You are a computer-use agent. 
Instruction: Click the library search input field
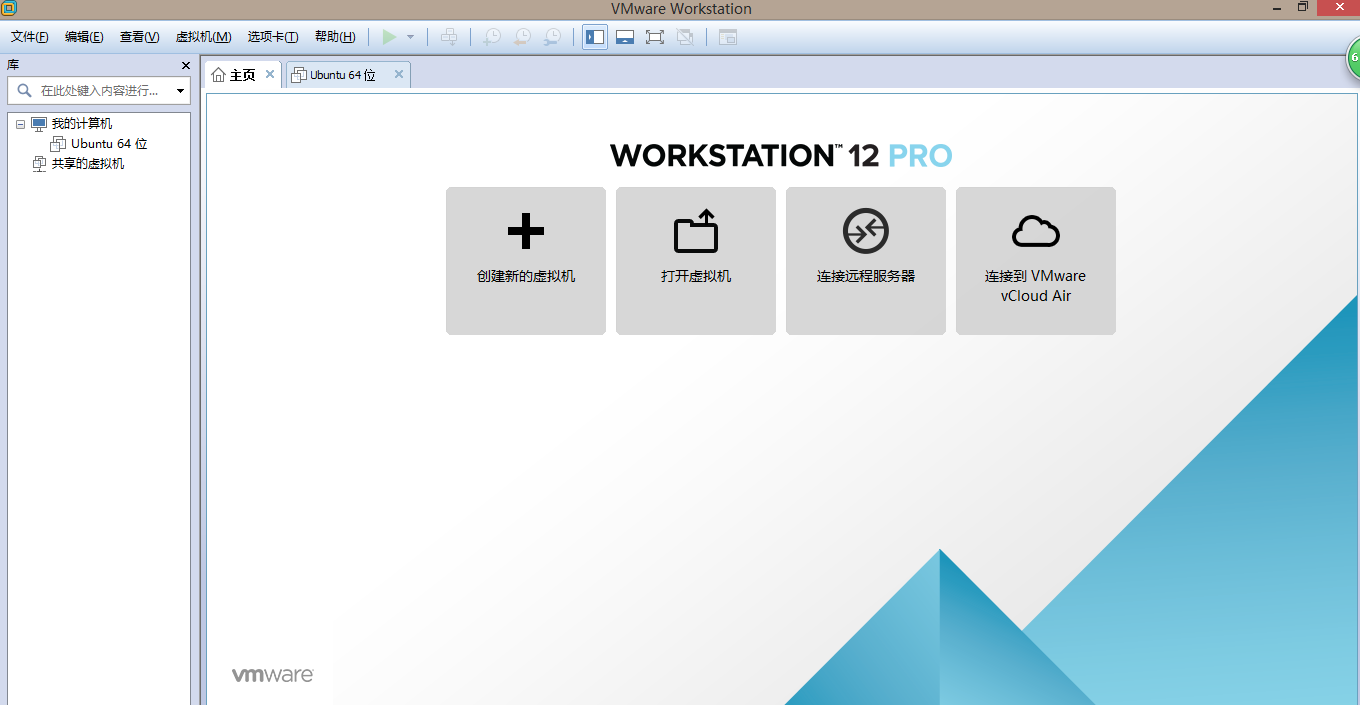point(98,91)
